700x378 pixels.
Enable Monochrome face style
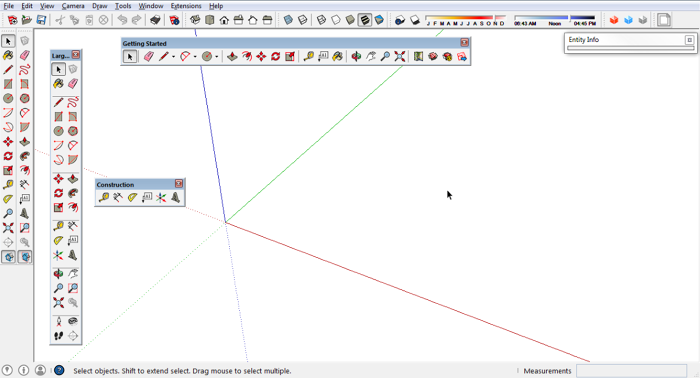tap(379, 20)
